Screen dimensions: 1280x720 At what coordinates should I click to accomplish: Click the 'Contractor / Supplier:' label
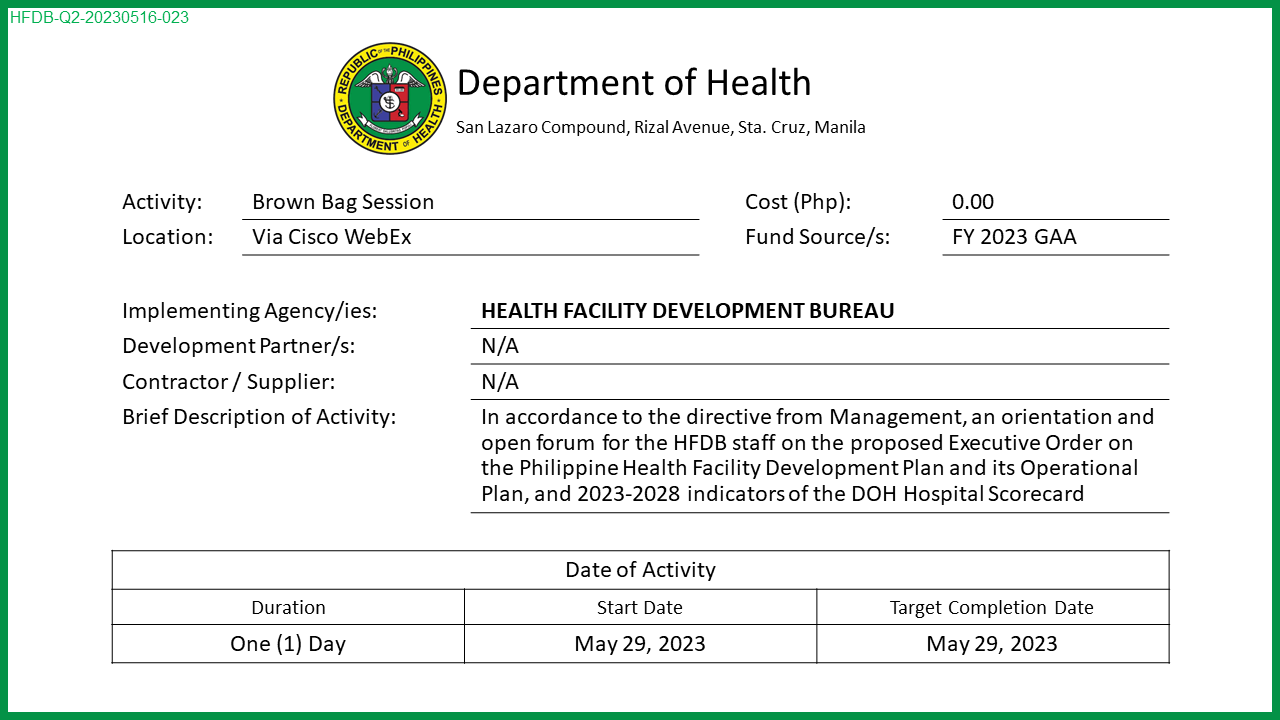tap(229, 382)
